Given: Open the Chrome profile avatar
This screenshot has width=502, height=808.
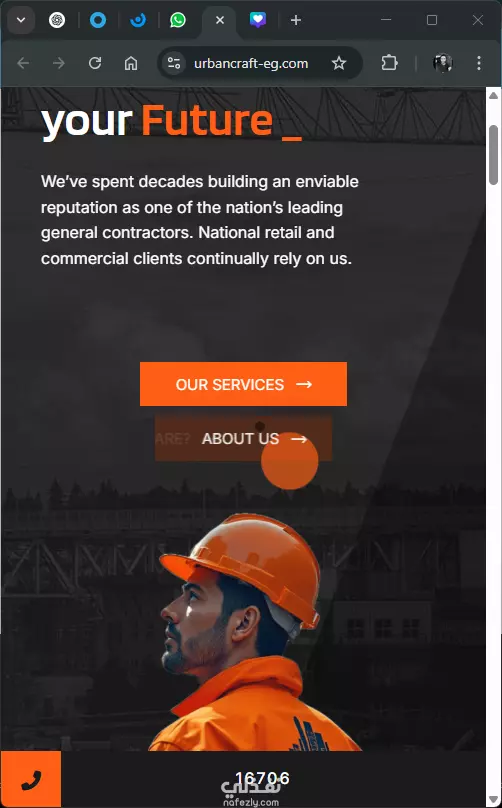Looking at the screenshot, I should (x=443, y=63).
